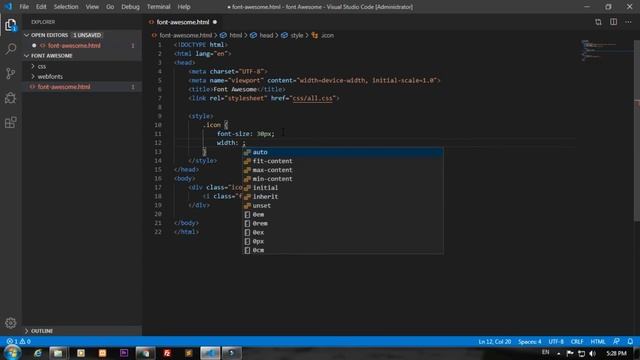Click the CRLF line ending status item
The width and height of the screenshot is (640, 360).
(x=577, y=342)
